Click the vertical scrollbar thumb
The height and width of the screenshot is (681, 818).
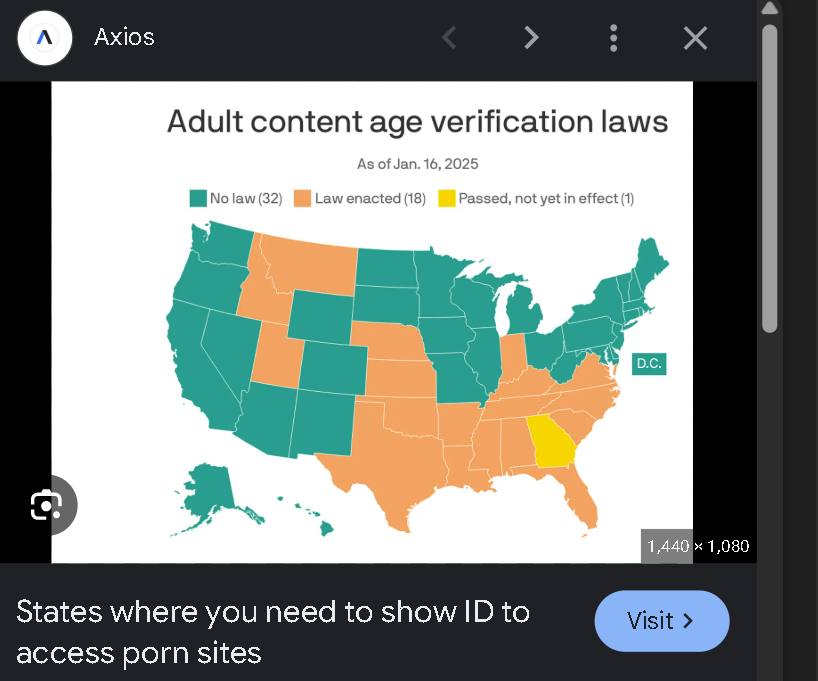pyautogui.click(x=769, y=178)
